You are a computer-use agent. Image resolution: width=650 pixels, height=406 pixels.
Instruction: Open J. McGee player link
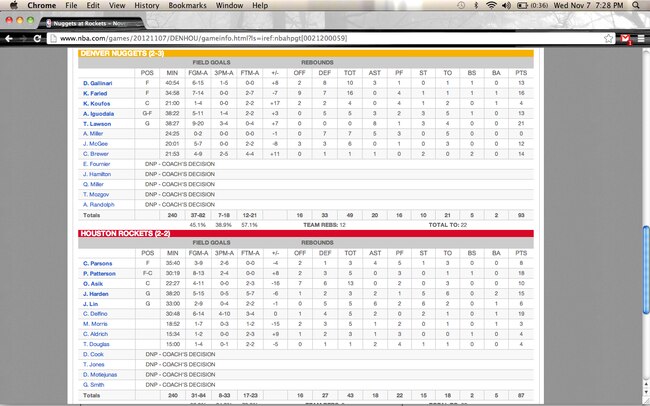point(95,143)
